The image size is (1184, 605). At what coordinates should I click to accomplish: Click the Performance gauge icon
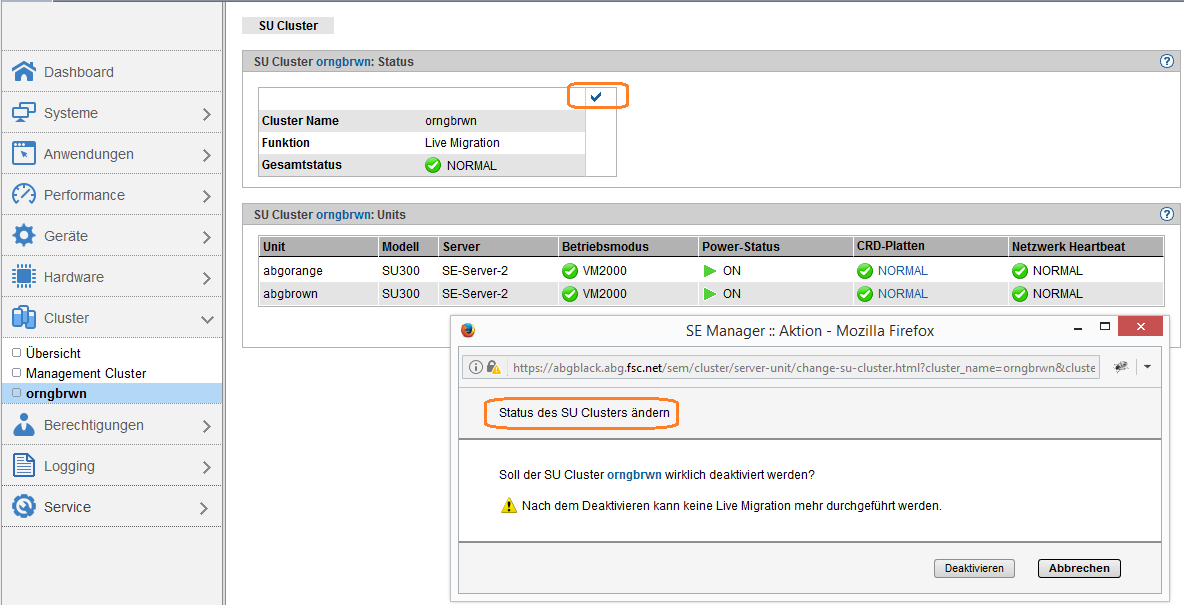24,195
